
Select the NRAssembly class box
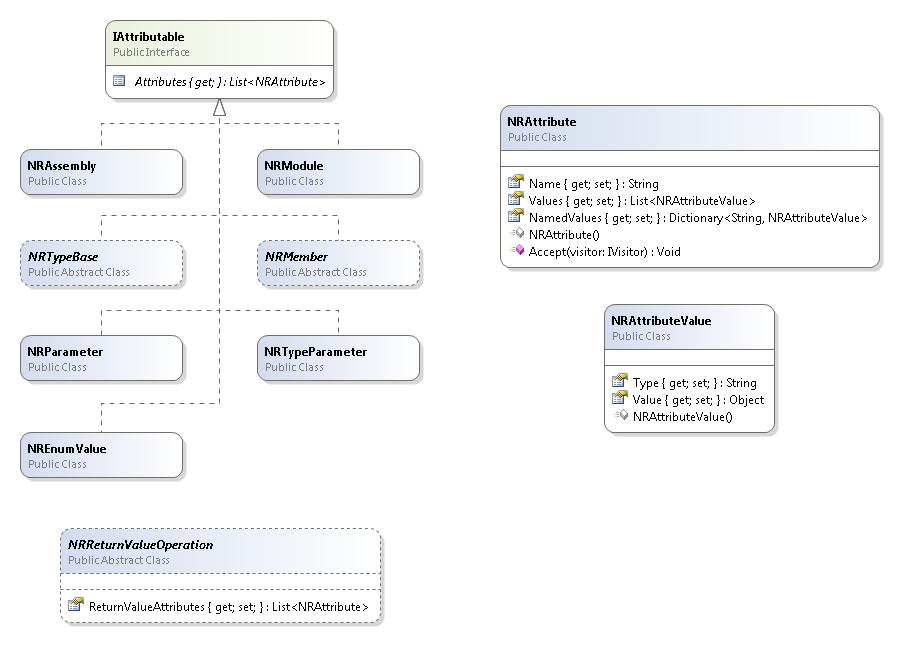[x=101, y=172]
